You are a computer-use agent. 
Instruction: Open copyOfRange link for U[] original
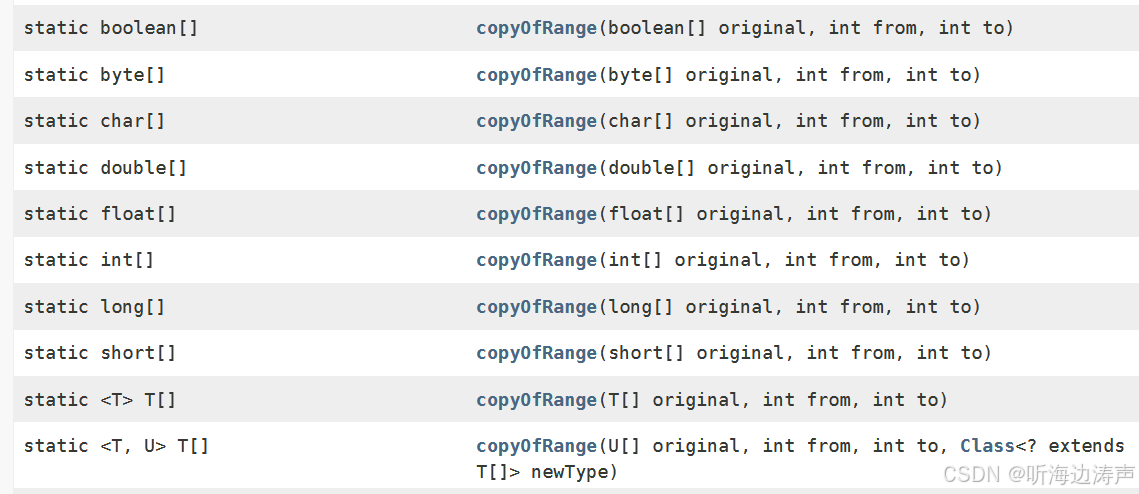[537, 446]
